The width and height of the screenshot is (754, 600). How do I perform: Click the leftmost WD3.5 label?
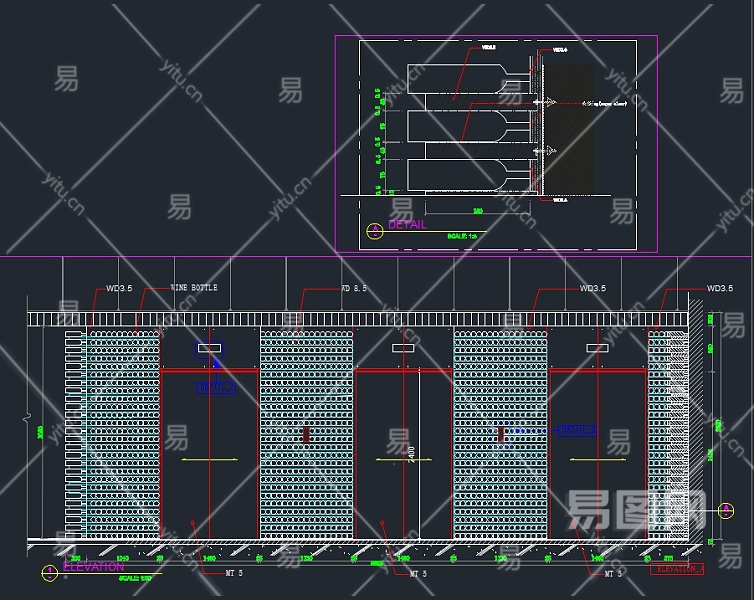tap(119, 289)
